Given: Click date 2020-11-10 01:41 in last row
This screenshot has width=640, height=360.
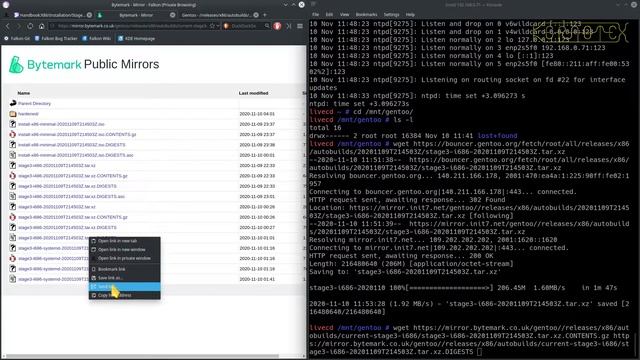Looking at the screenshot, I should point(257,279).
